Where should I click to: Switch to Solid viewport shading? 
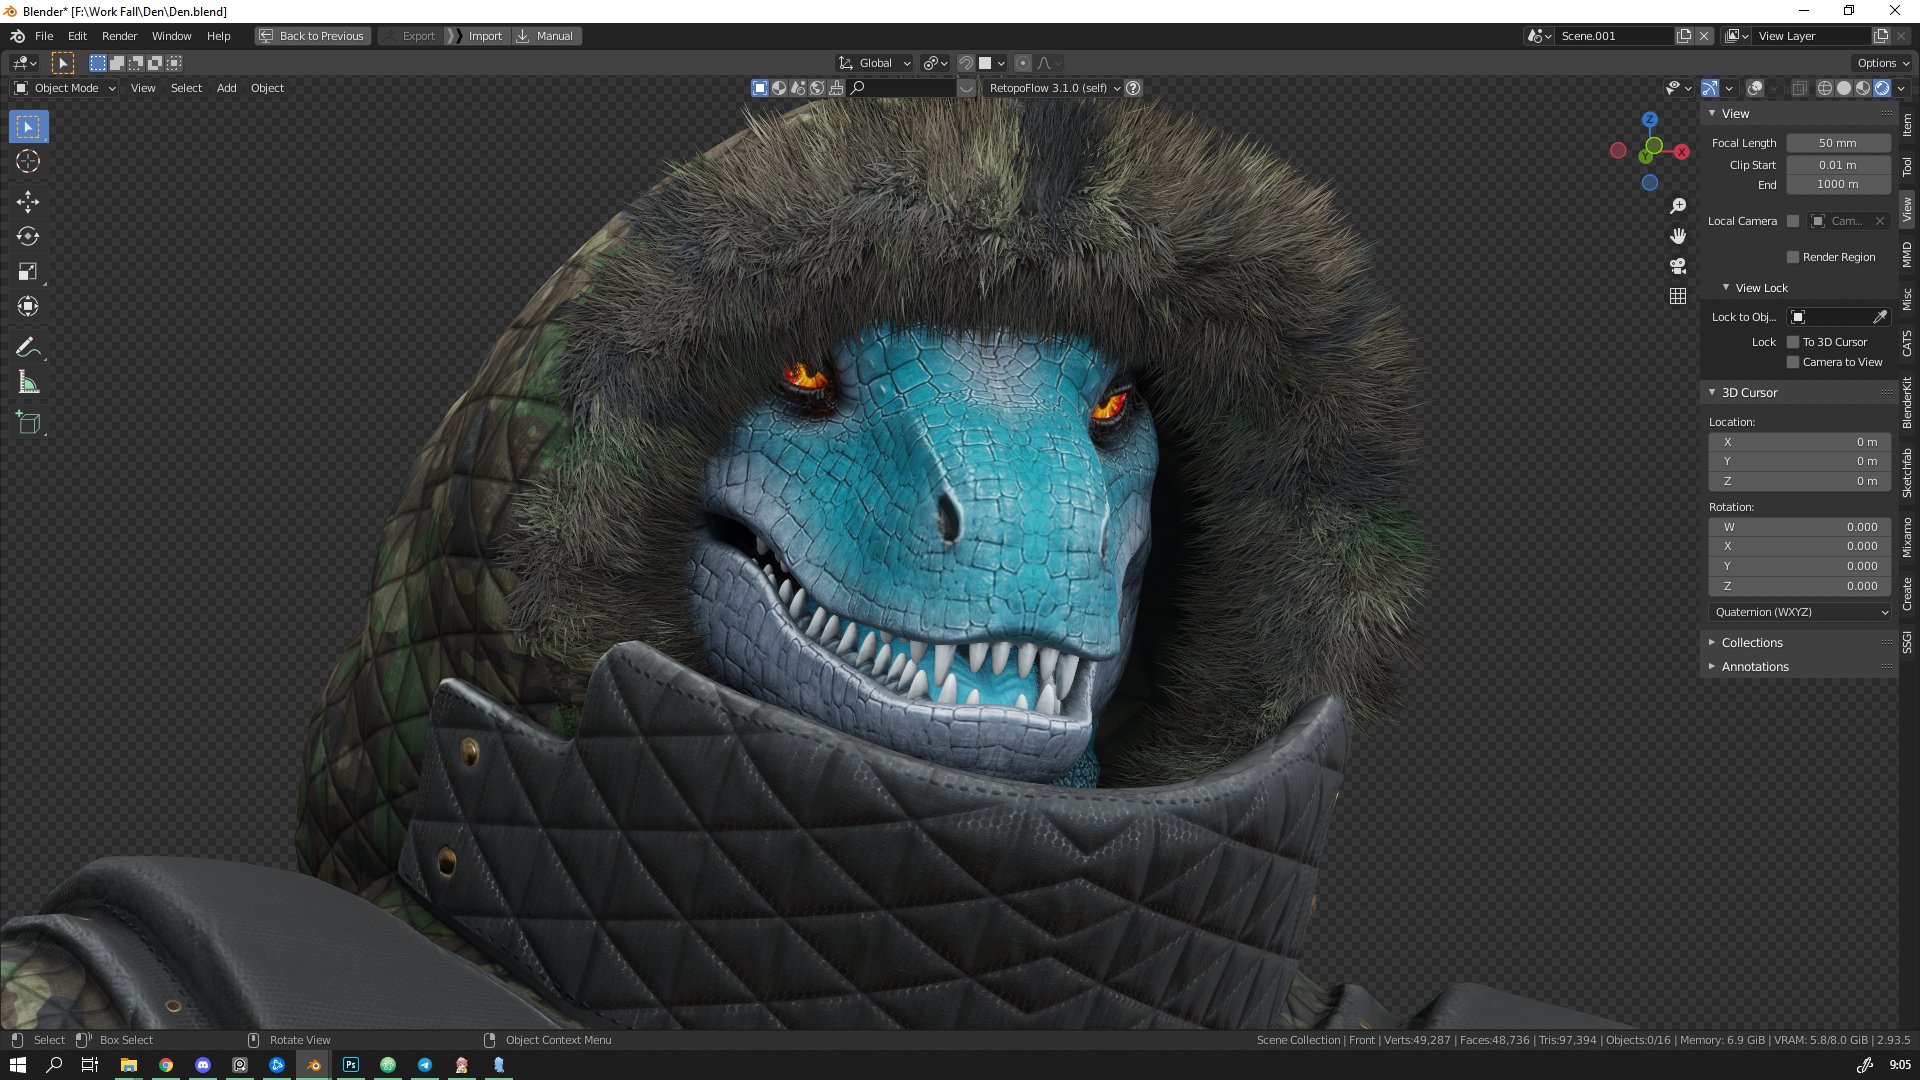tap(1844, 88)
